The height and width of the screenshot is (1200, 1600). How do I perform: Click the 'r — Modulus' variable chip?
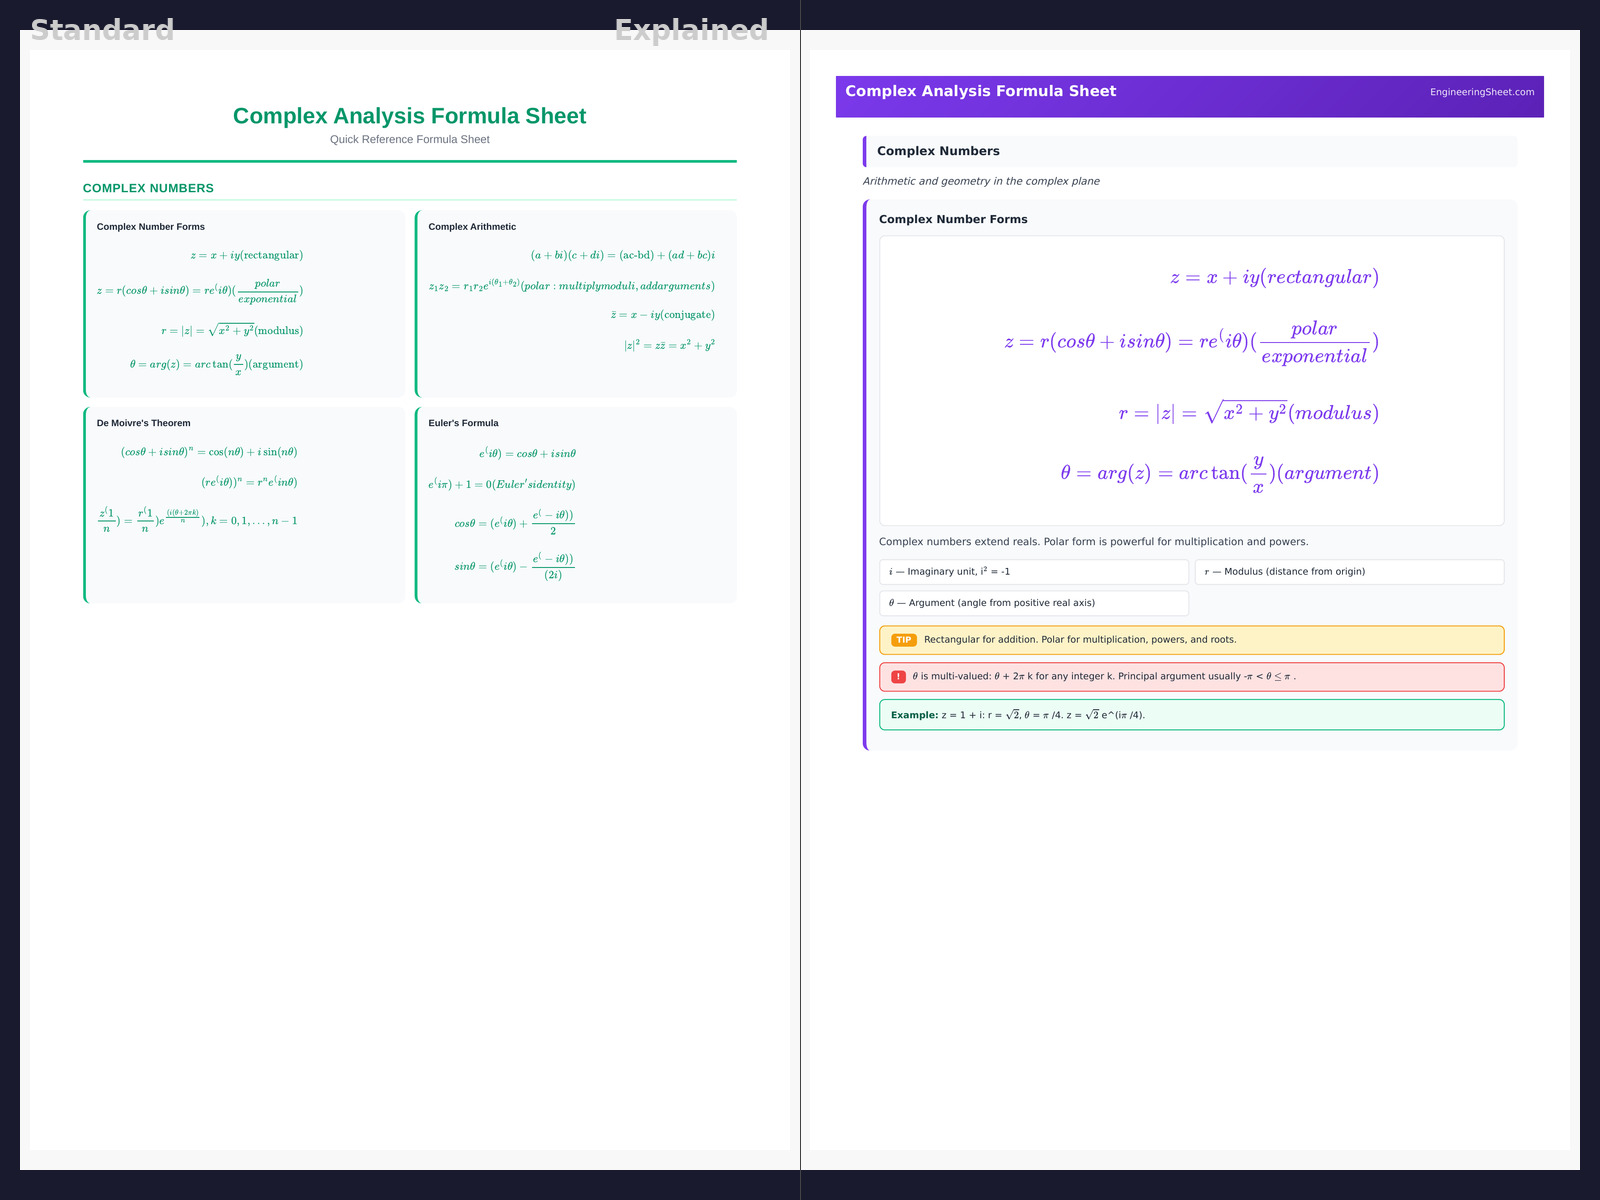click(1348, 572)
